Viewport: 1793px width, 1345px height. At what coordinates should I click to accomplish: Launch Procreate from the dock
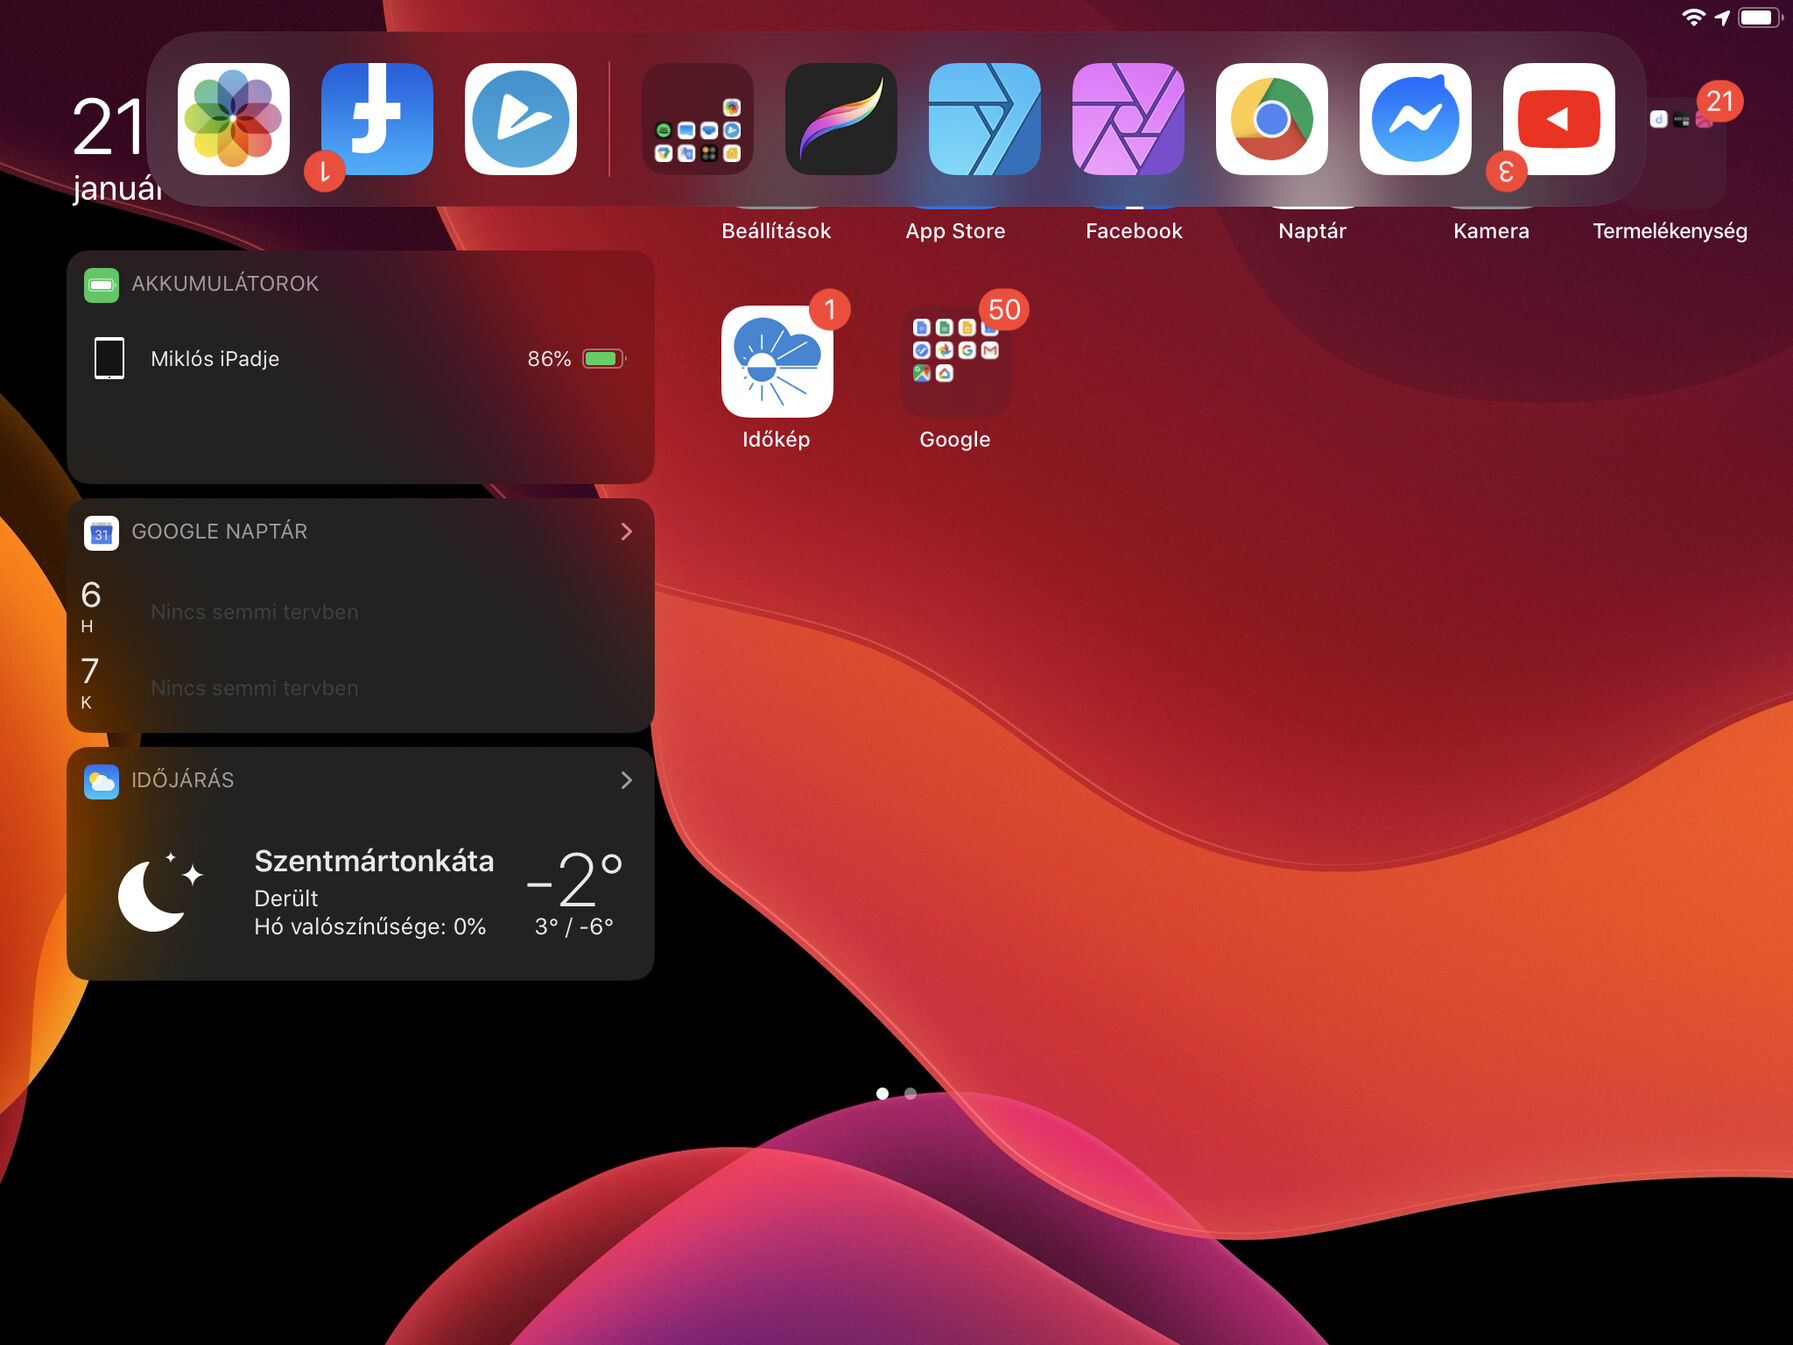tap(841, 119)
